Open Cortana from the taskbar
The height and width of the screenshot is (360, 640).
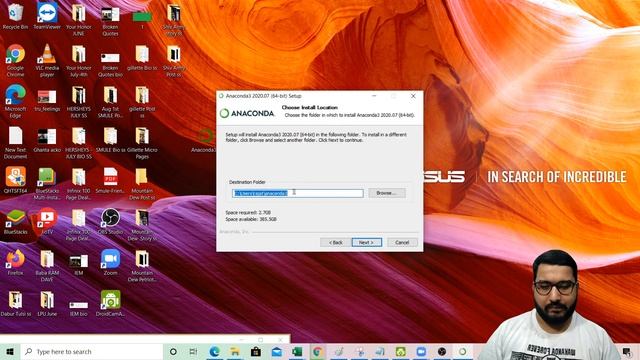(173, 351)
